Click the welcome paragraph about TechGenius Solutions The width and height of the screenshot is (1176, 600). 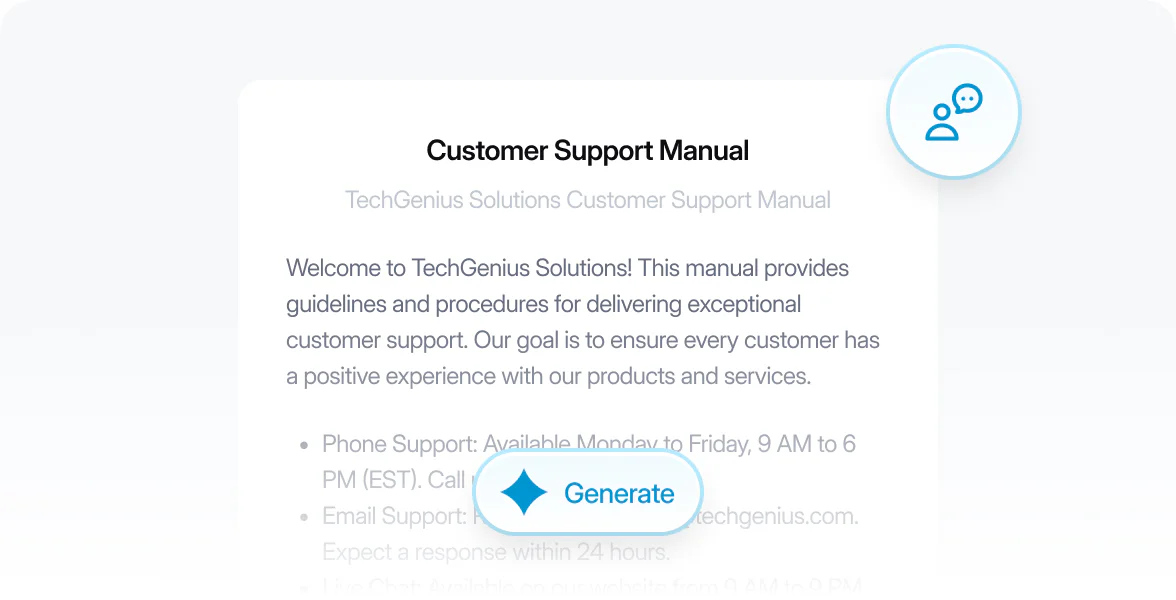[583, 322]
